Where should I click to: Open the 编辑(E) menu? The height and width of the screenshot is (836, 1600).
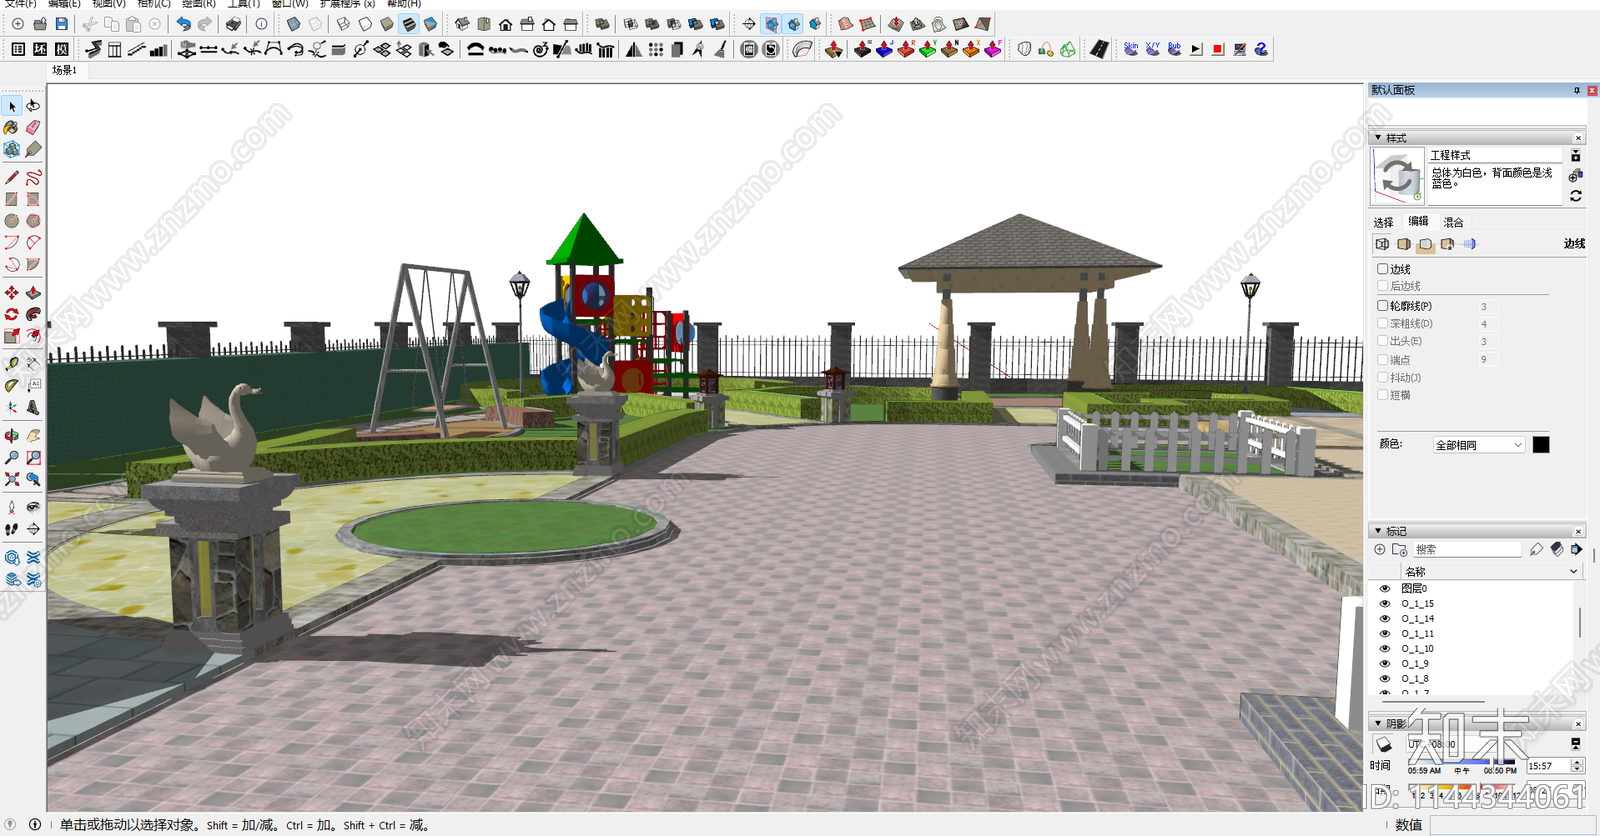click(x=64, y=4)
